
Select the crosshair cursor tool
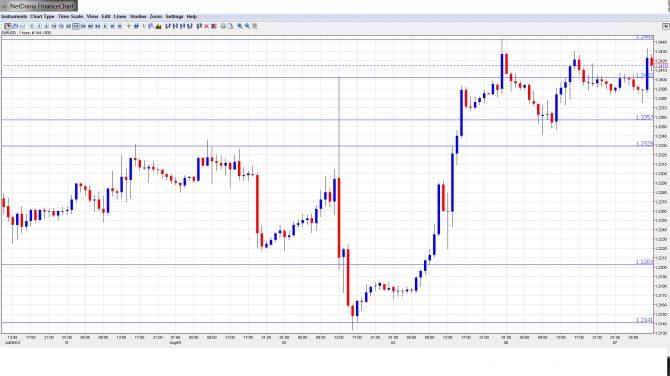(129, 26)
